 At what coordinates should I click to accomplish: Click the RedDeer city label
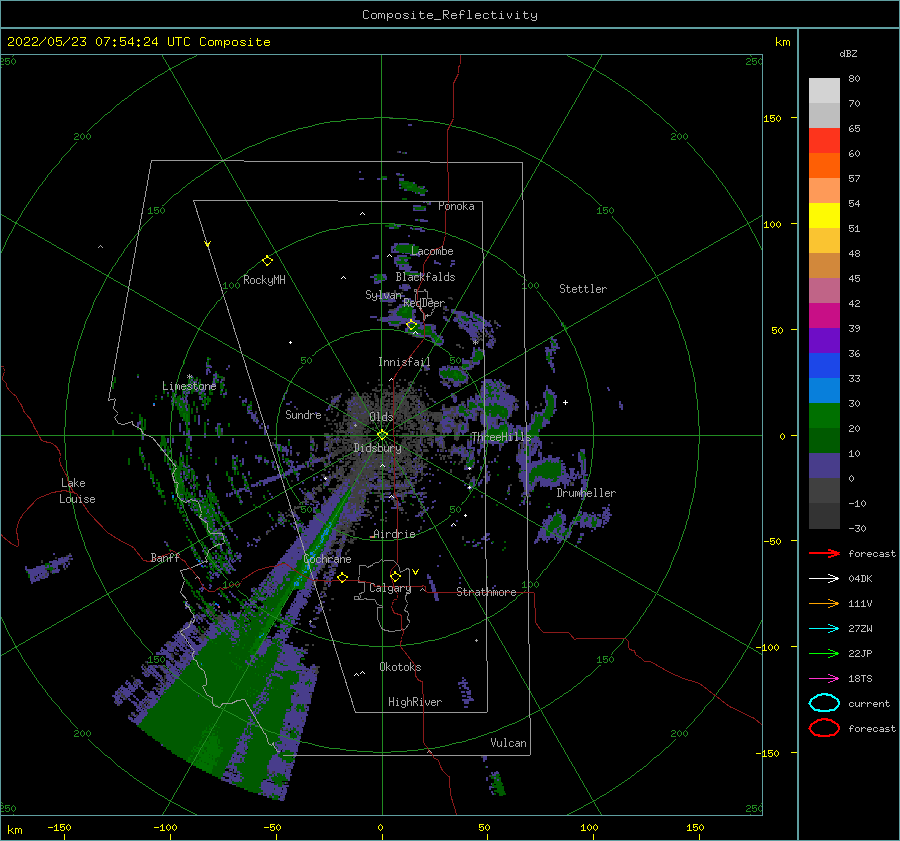point(424,303)
